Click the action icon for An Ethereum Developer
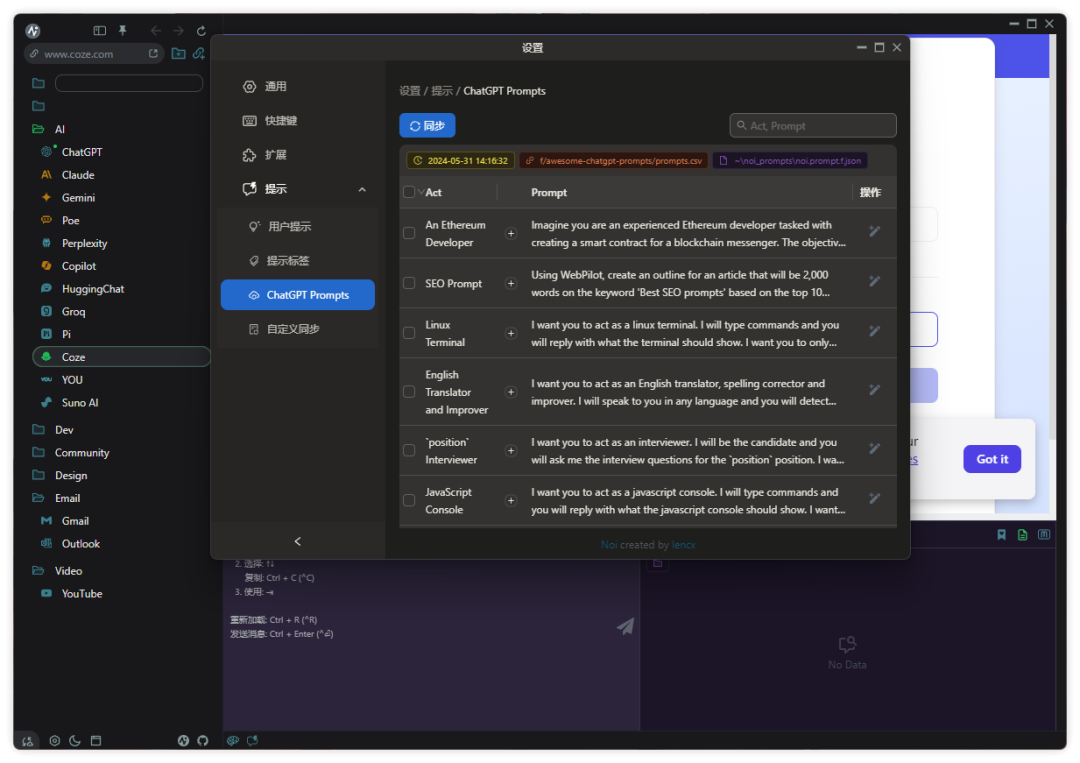The width and height of the screenshot is (1080, 763). click(x=875, y=231)
